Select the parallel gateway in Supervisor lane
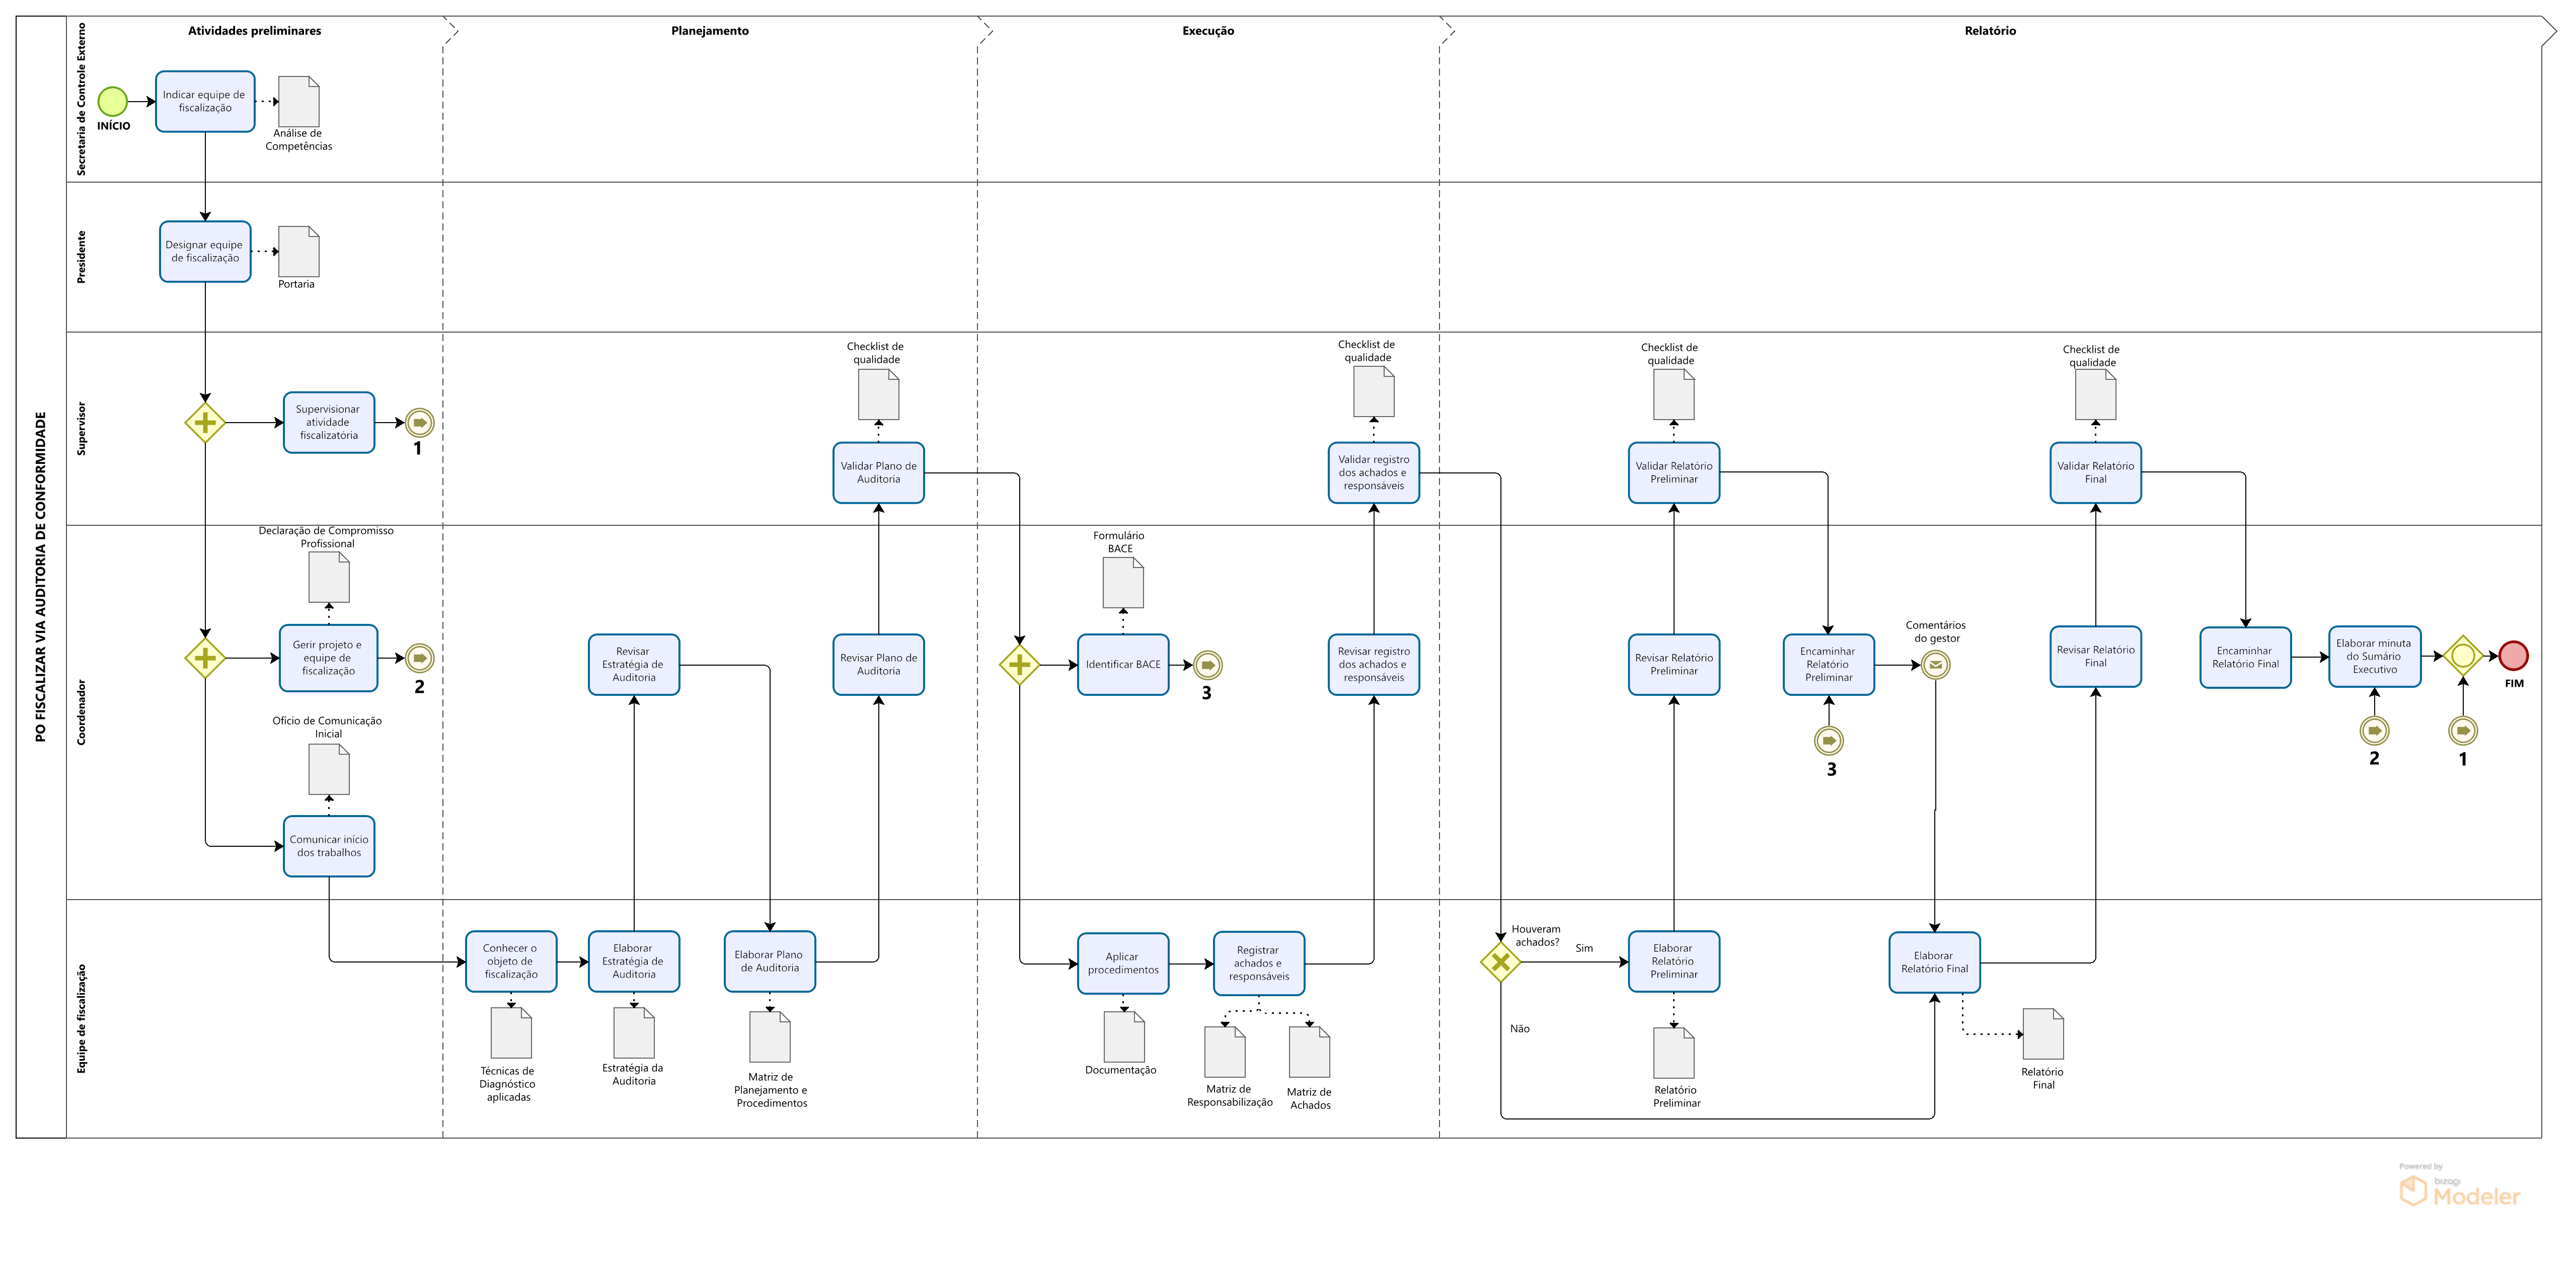This screenshot has width=2576, height=1285. pyautogui.click(x=205, y=423)
